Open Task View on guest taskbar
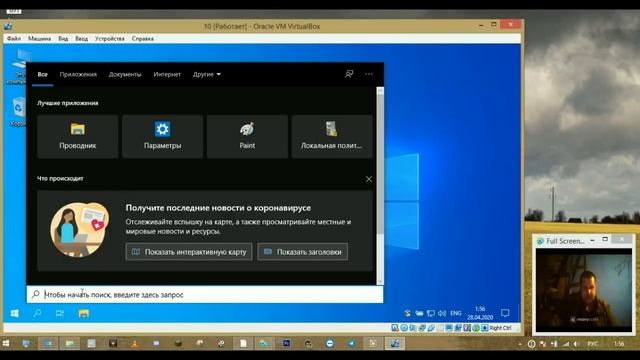 pos(60,313)
